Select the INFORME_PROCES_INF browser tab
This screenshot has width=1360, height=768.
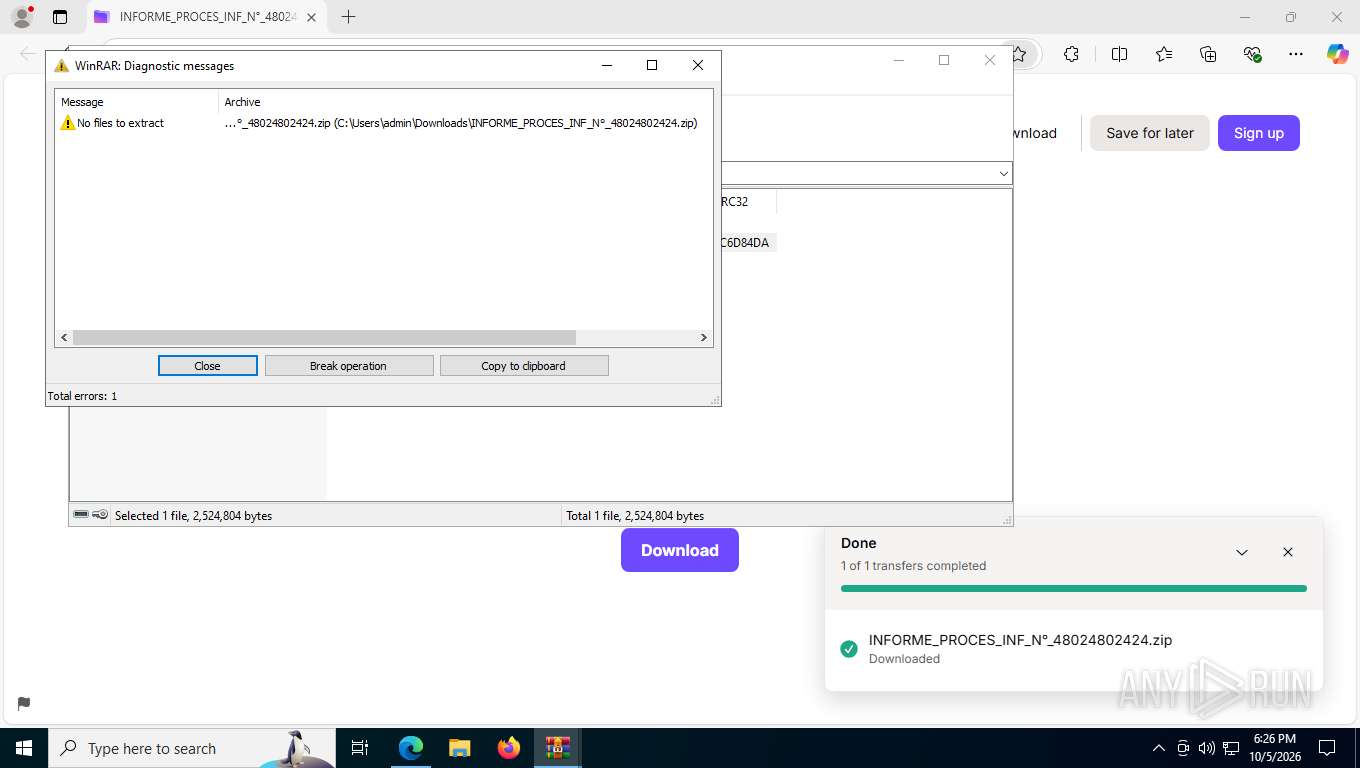click(206, 17)
